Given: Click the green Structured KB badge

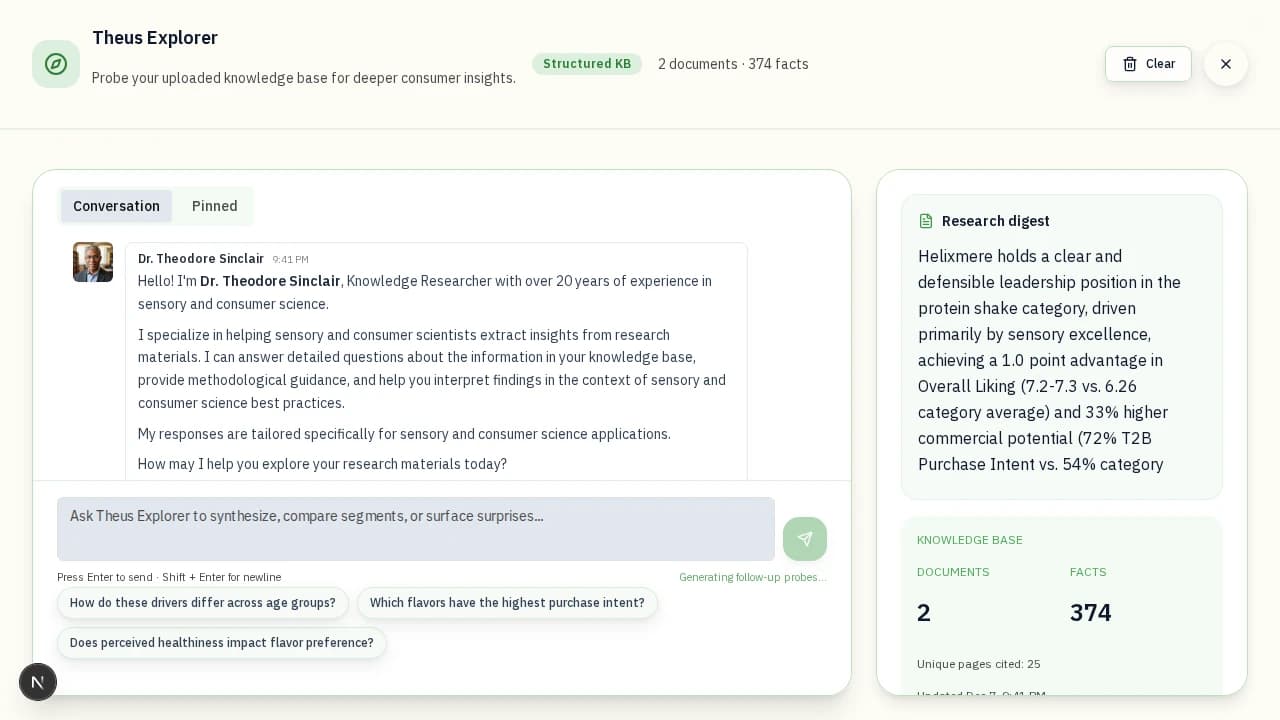Looking at the screenshot, I should [587, 64].
